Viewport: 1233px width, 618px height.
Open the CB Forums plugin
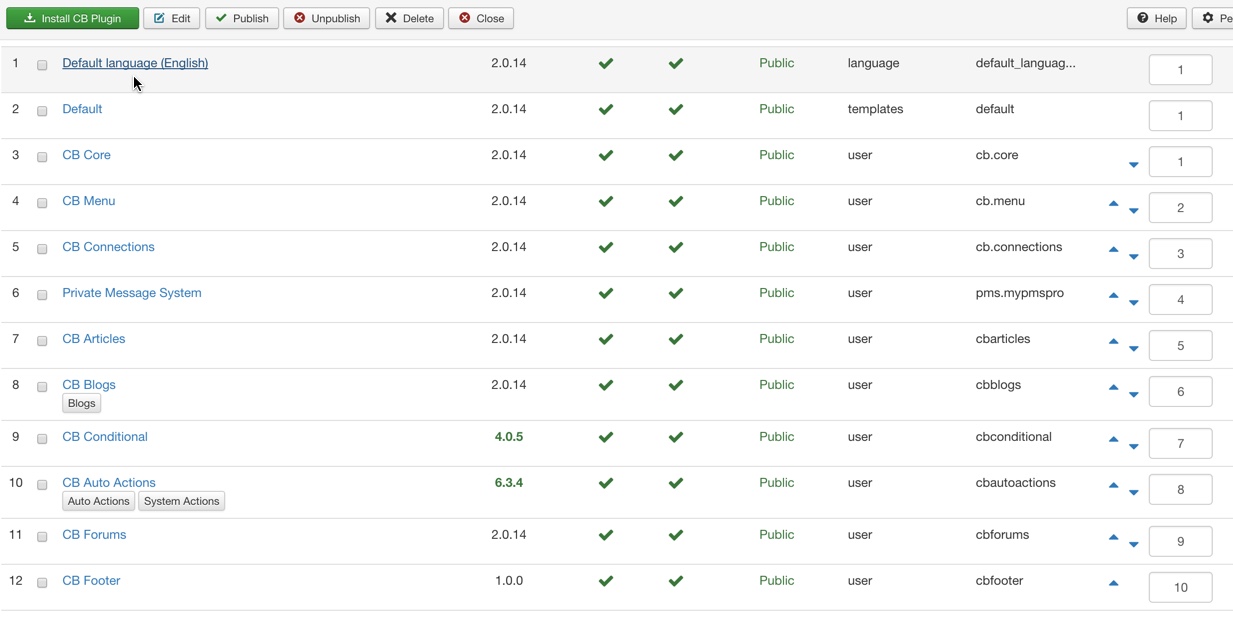(94, 535)
